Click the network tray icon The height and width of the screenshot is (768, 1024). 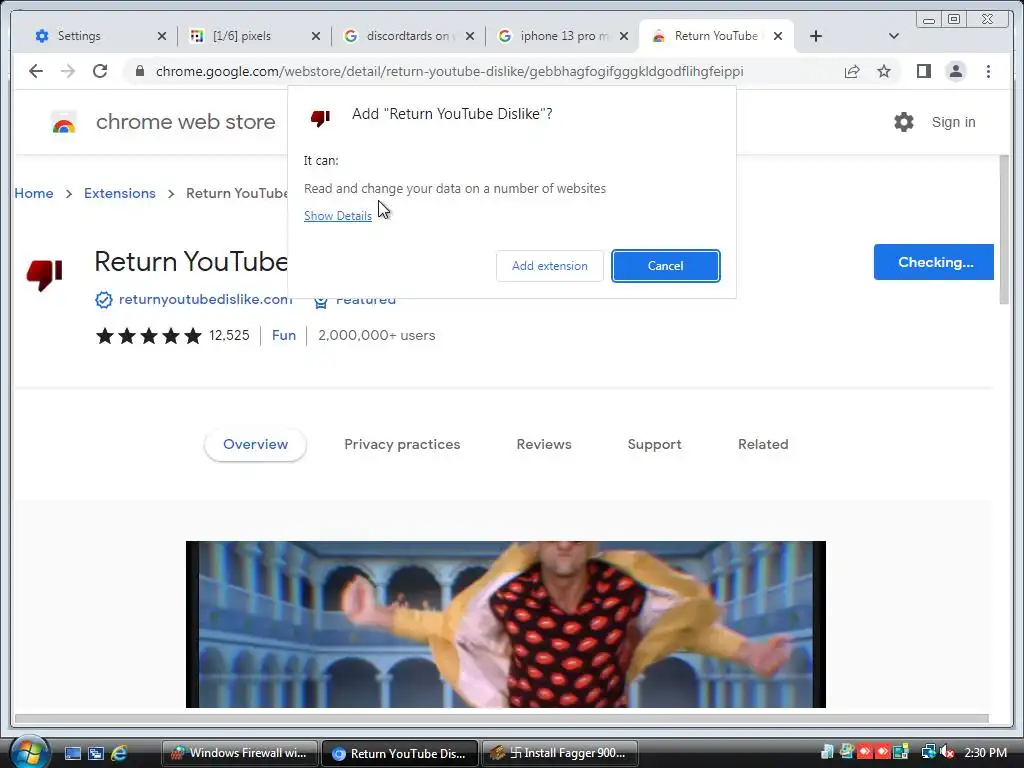[x=928, y=752]
